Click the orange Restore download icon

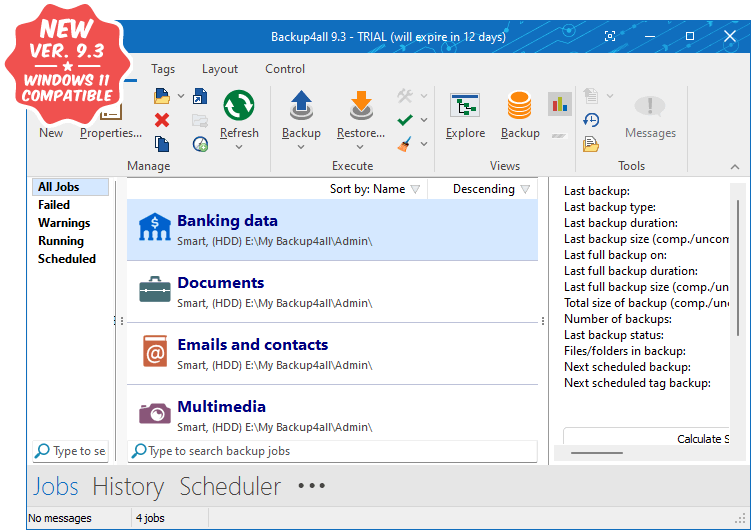coord(361,105)
